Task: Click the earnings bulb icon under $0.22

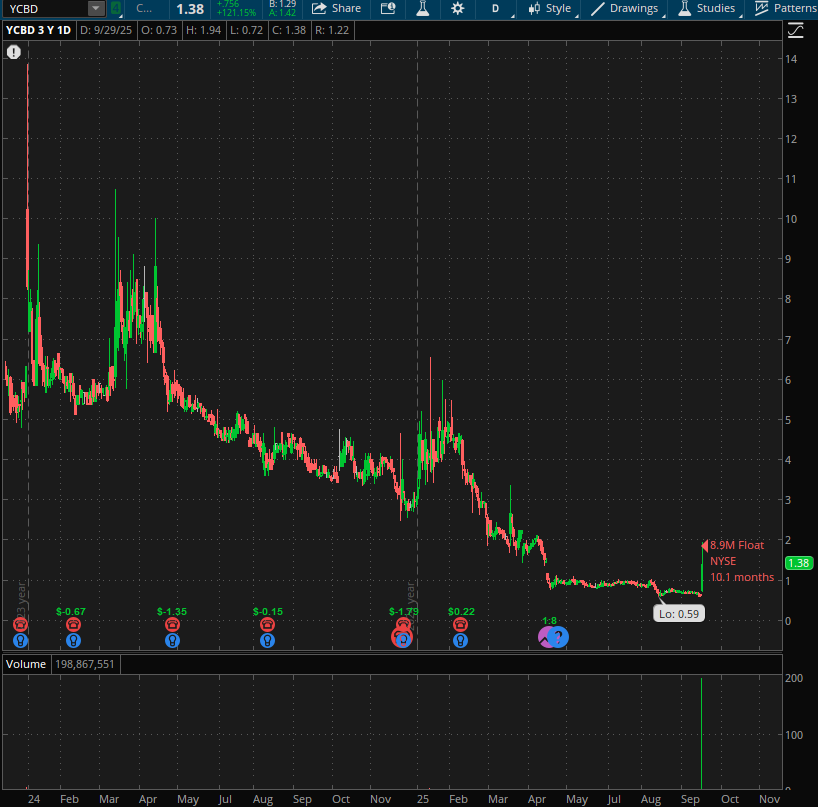Action: point(460,640)
